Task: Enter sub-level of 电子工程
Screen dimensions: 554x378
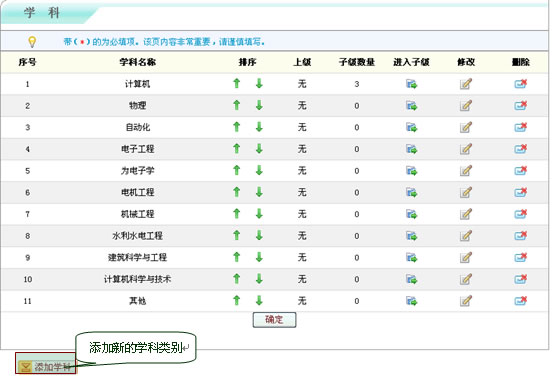Action: [412, 149]
